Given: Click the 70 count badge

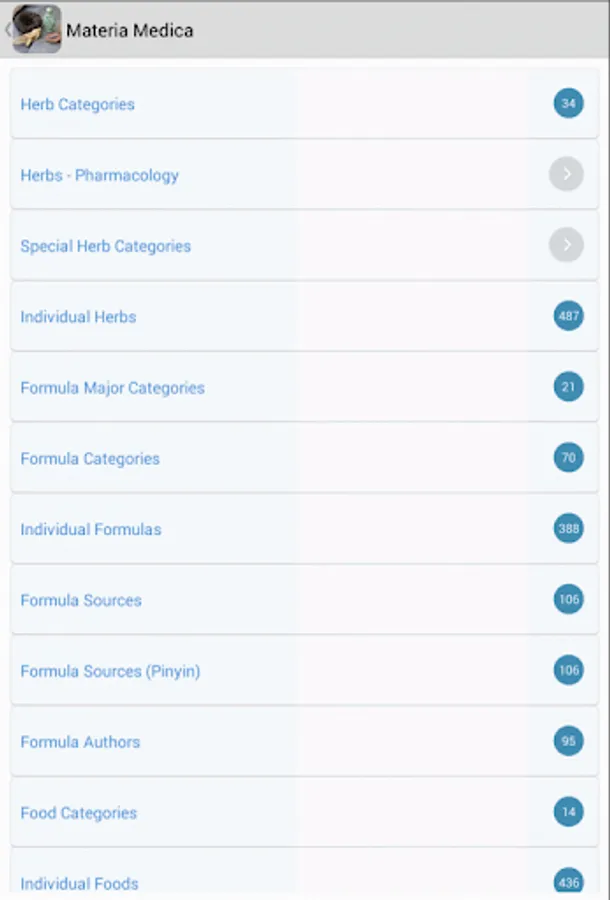Looking at the screenshot, I should click(568, 458).
